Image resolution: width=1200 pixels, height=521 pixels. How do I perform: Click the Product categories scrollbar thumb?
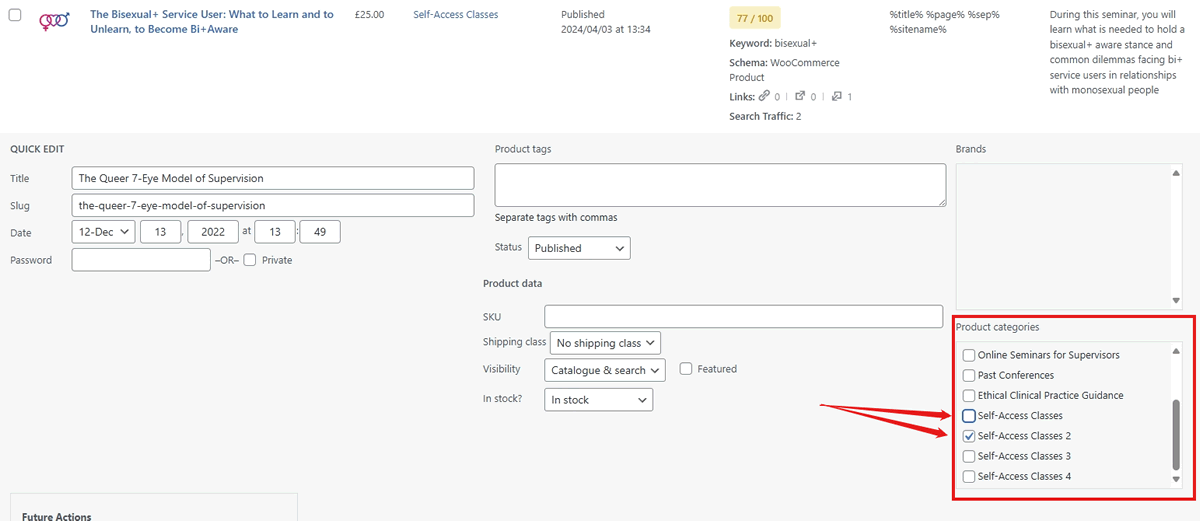pyautogui.click(x=1175, y=434)
